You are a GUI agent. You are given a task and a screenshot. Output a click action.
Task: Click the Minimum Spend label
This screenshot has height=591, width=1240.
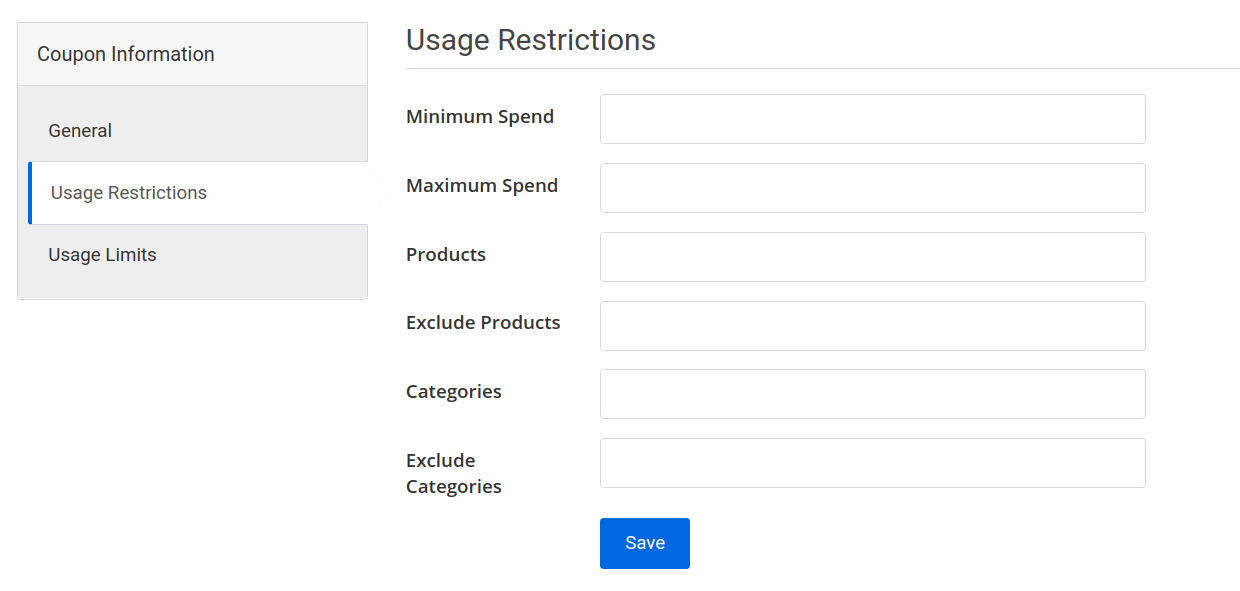click(x=480, y=117)
